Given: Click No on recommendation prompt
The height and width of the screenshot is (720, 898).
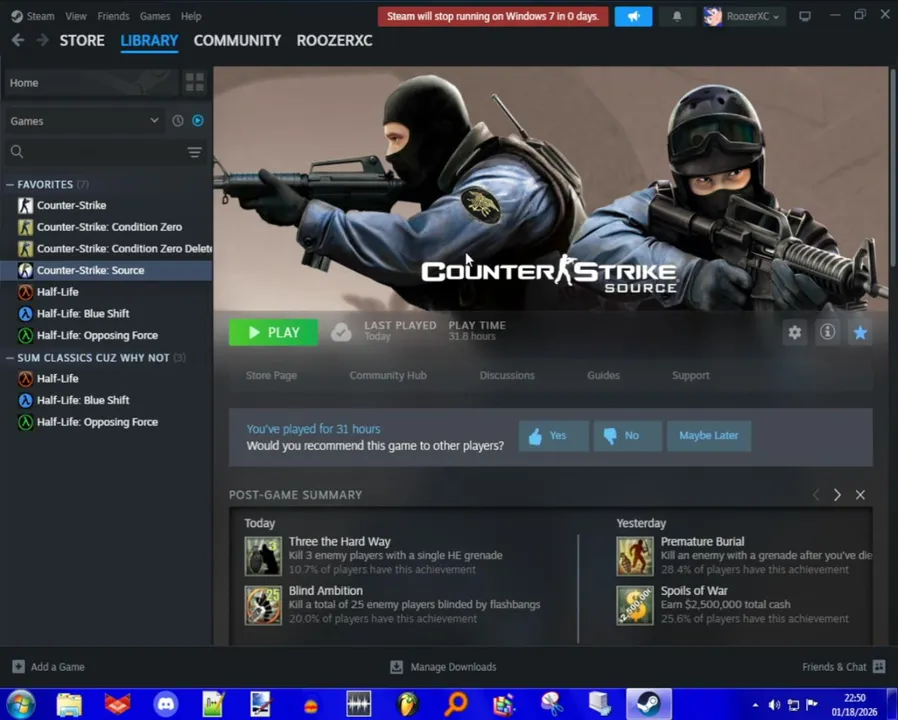Looking at the screenshot, I should [628, 436].
